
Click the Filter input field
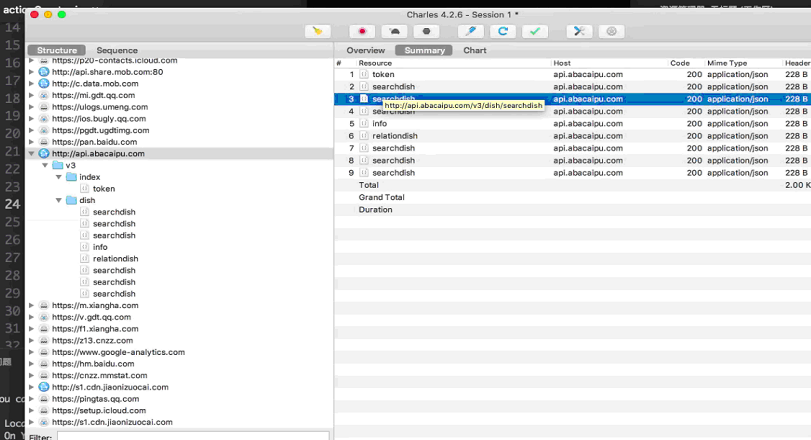193,436
